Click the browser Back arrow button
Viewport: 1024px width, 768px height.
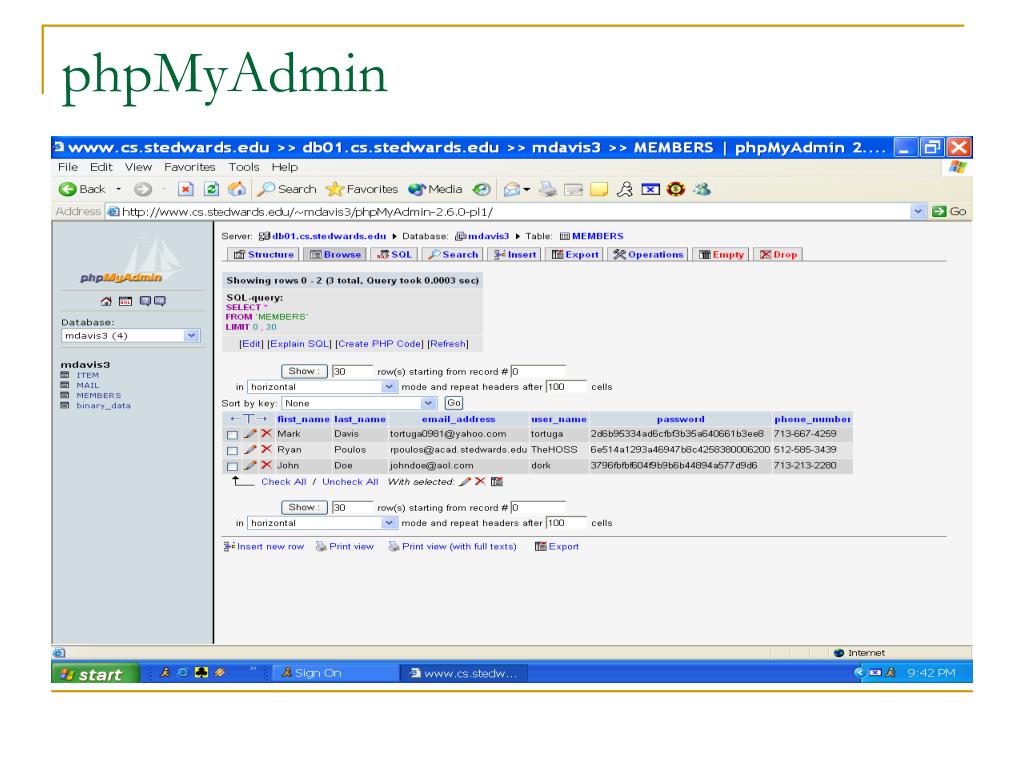67,189
